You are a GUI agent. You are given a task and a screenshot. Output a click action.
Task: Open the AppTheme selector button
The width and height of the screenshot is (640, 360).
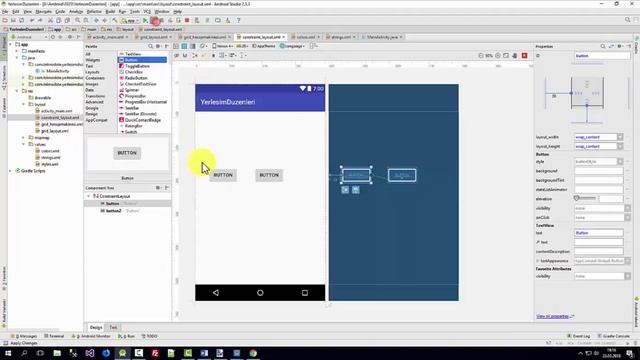pyautogui.click(x=264, y=46)
